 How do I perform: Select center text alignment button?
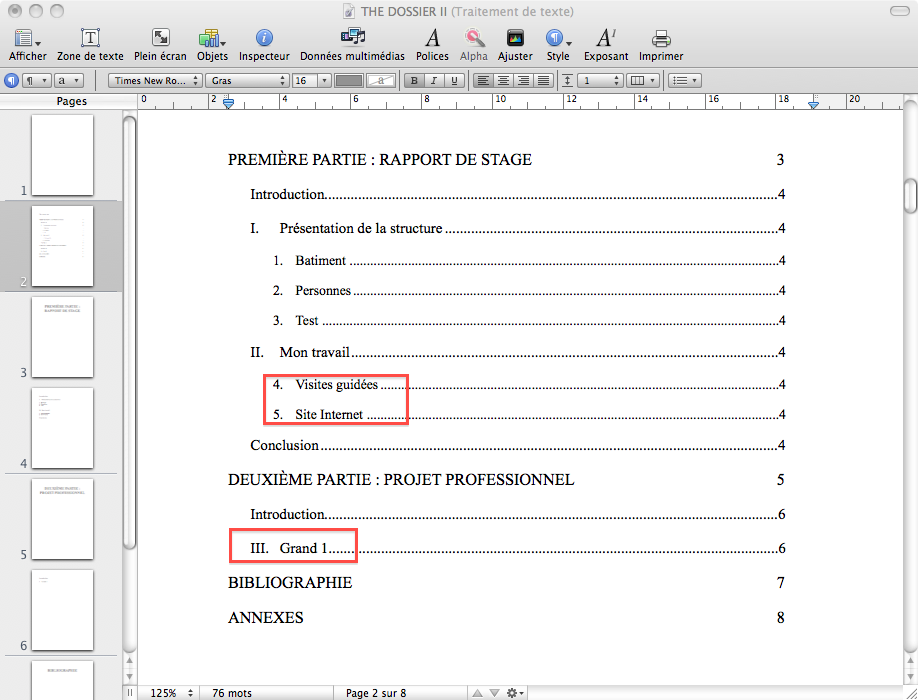tap(503, 80)
